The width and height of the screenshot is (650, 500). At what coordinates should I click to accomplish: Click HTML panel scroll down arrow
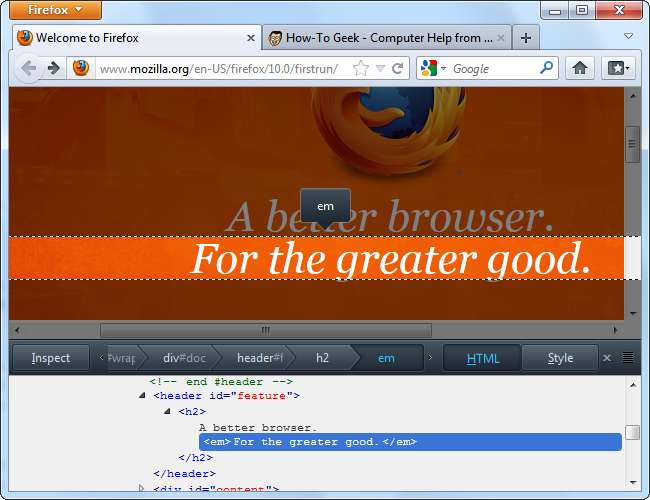633,482
